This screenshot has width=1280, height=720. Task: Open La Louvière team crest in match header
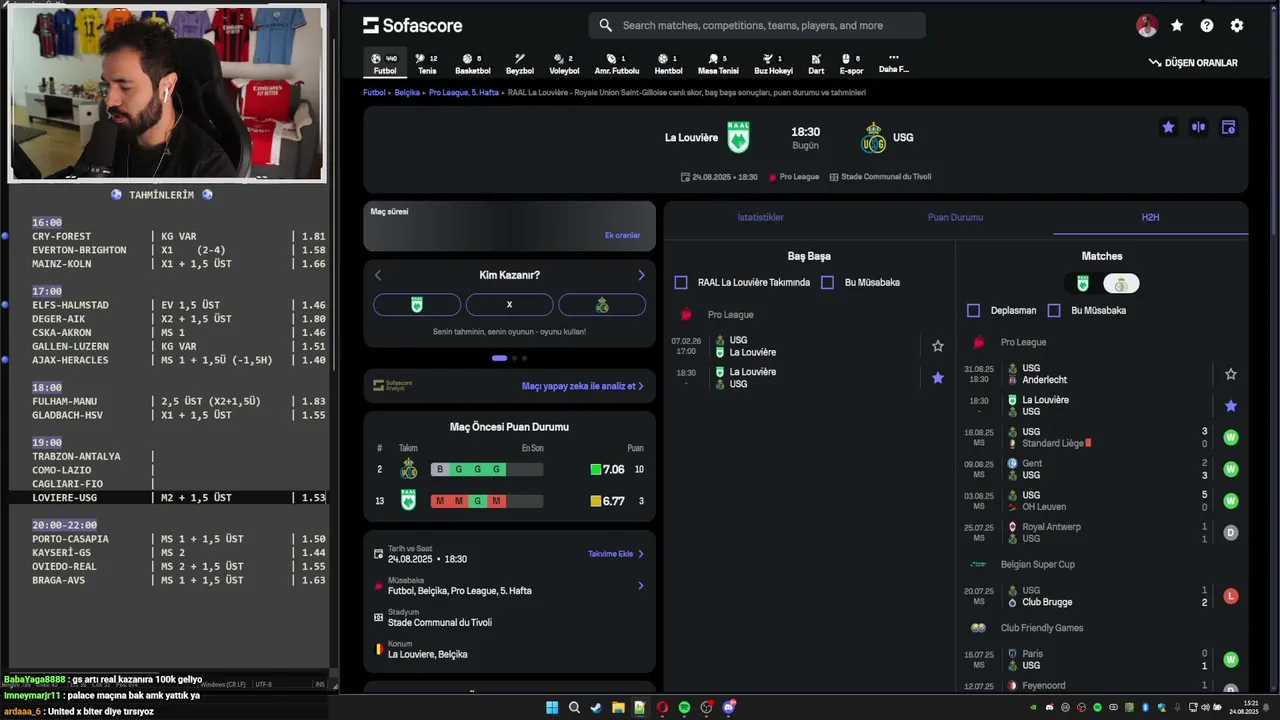[x=738, y=137]
